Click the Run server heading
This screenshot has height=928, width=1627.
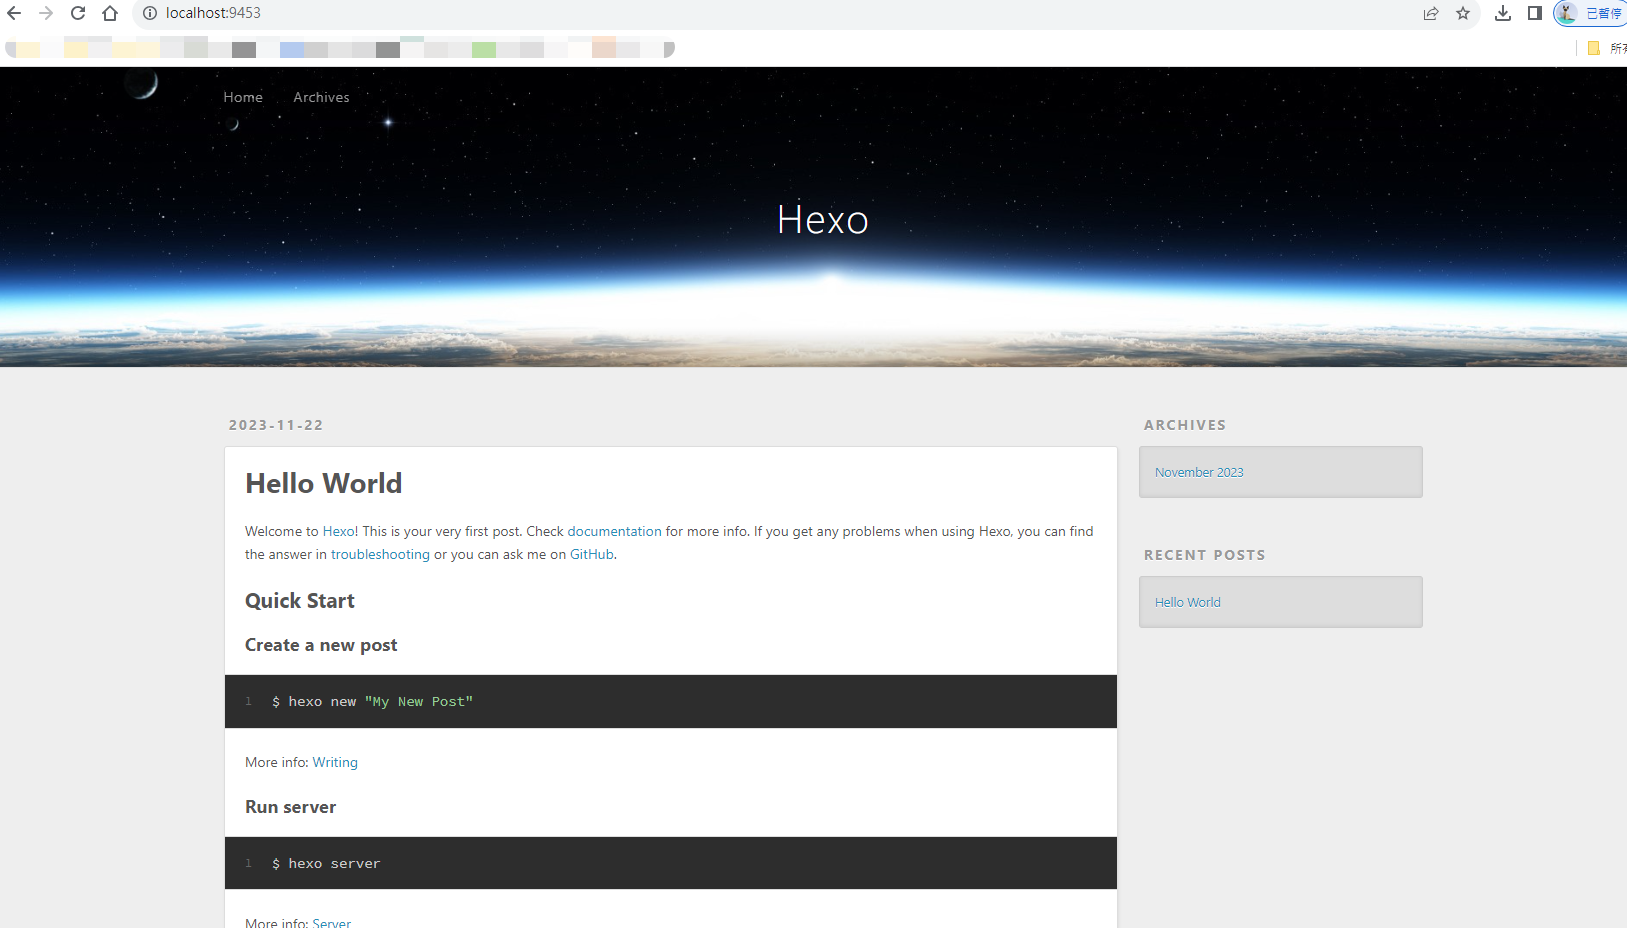[290, 807]
